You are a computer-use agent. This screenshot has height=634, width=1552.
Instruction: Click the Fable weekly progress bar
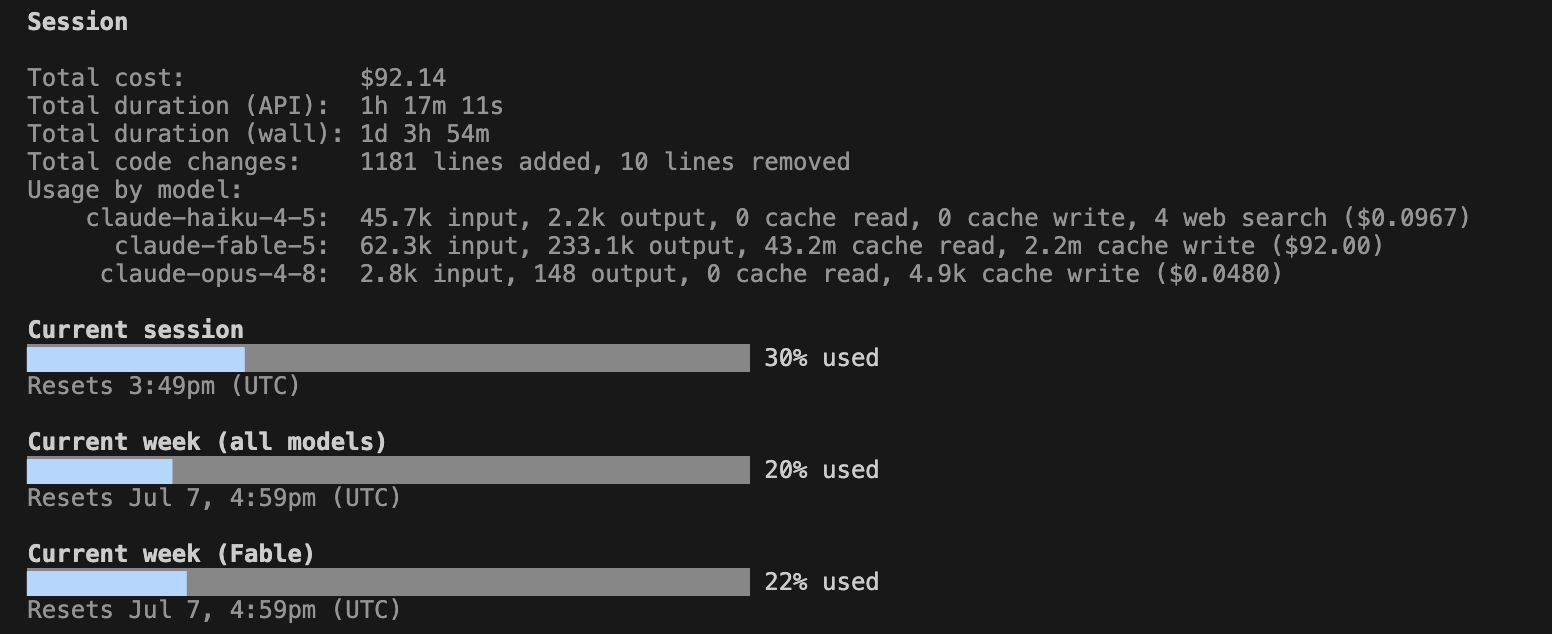388,582
